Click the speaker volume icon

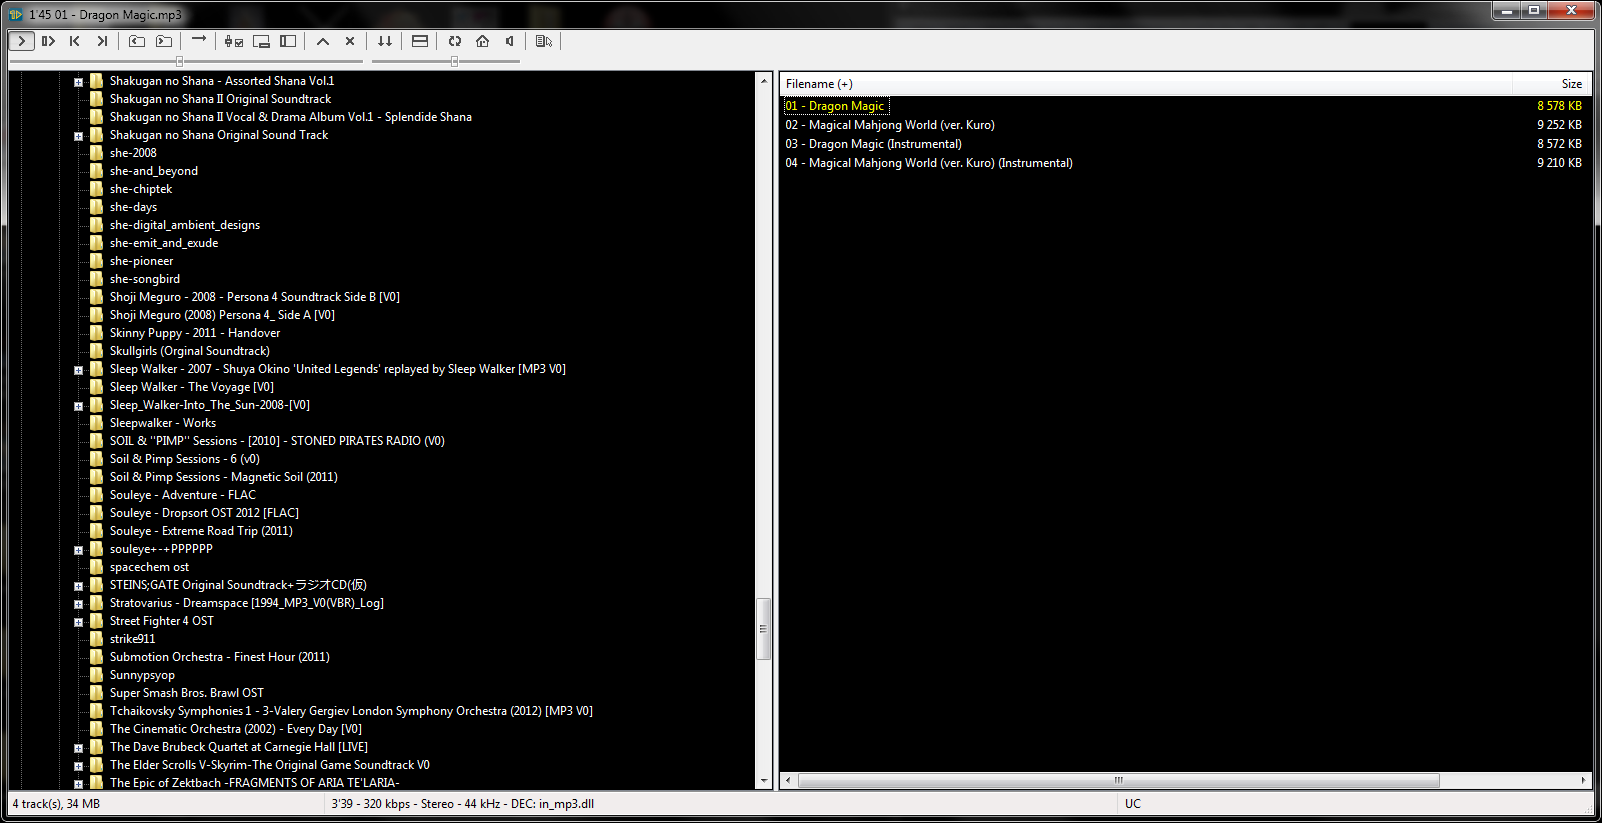point(510,41)
